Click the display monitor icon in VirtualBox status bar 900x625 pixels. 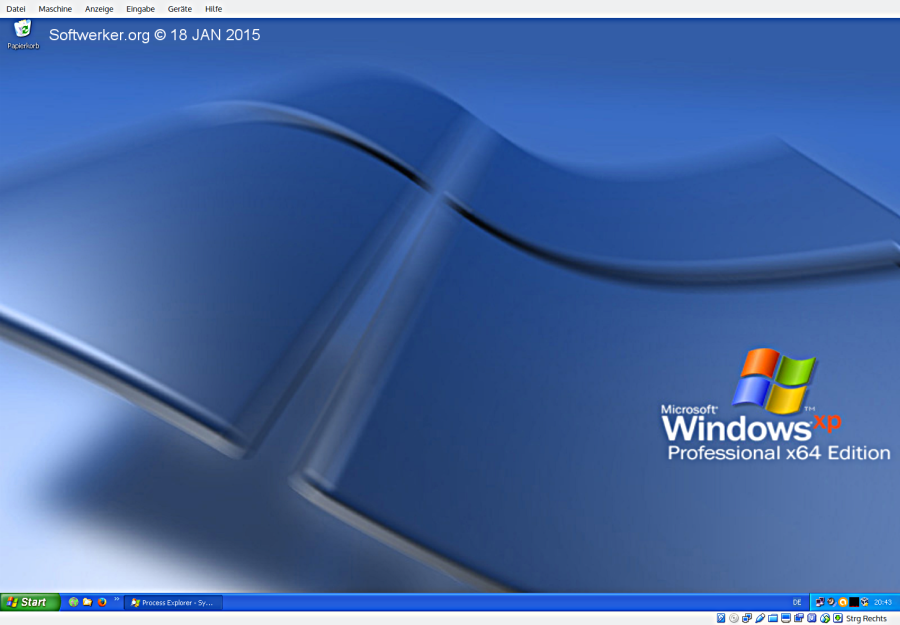[x=786, y=618]
